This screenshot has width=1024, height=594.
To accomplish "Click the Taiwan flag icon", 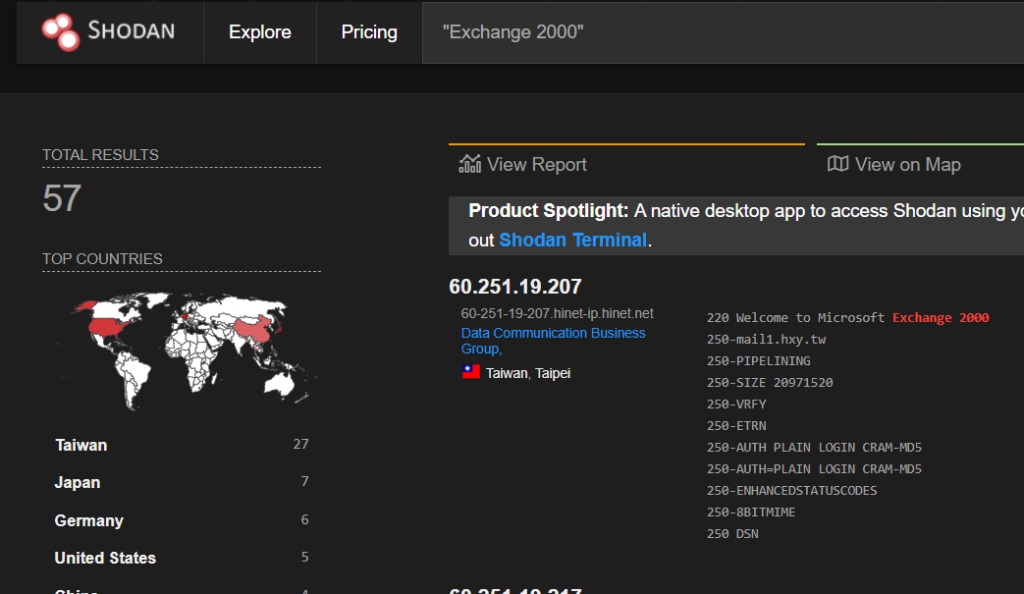I will point(471,372).
